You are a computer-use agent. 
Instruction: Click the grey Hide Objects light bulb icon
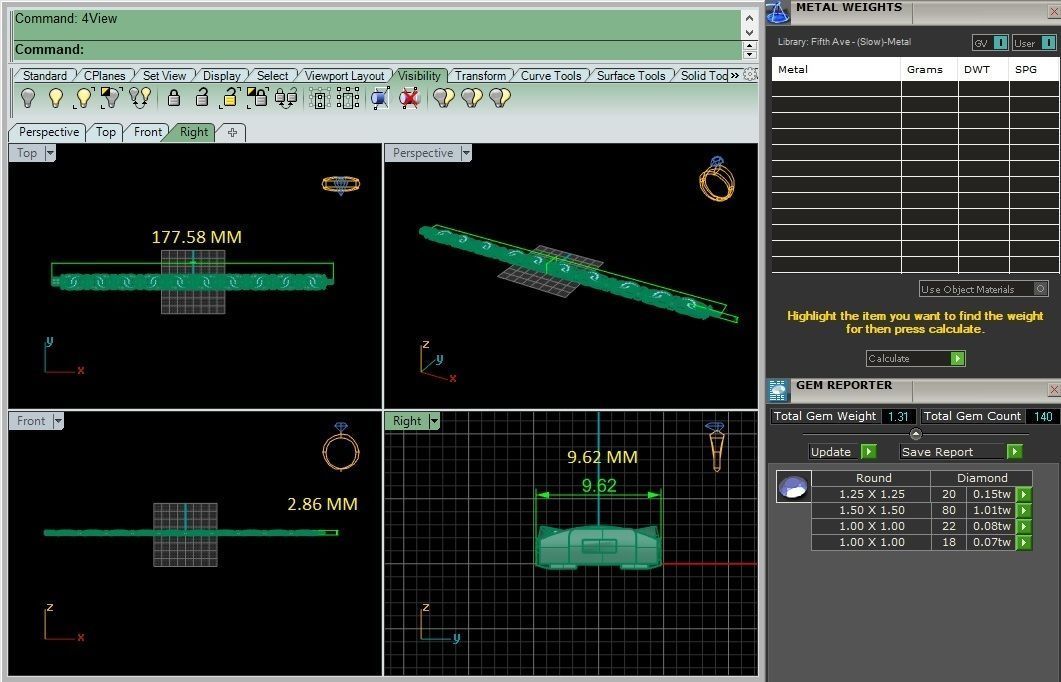[28, 98]
